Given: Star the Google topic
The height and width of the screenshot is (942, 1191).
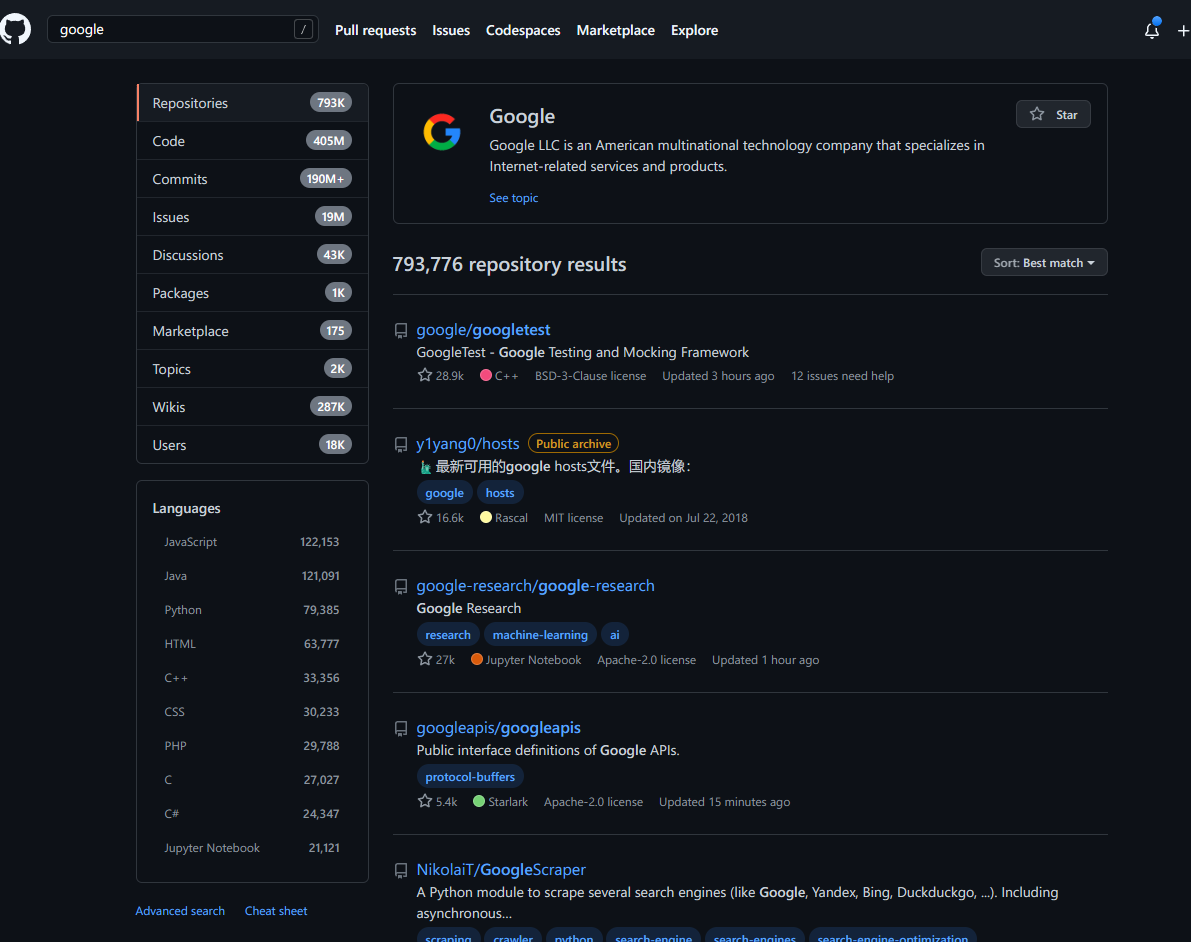Looking at the screenshot, I should tap(1053, 114).
